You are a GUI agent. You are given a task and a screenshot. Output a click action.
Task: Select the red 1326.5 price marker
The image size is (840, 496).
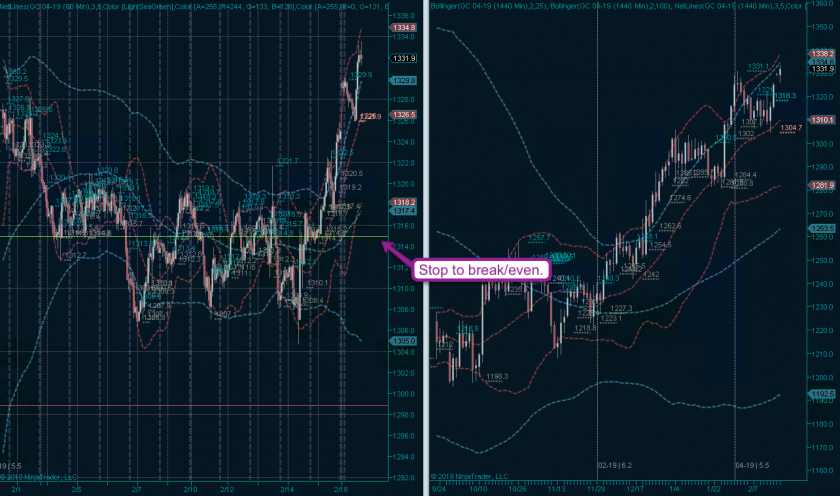pos(403,115)
